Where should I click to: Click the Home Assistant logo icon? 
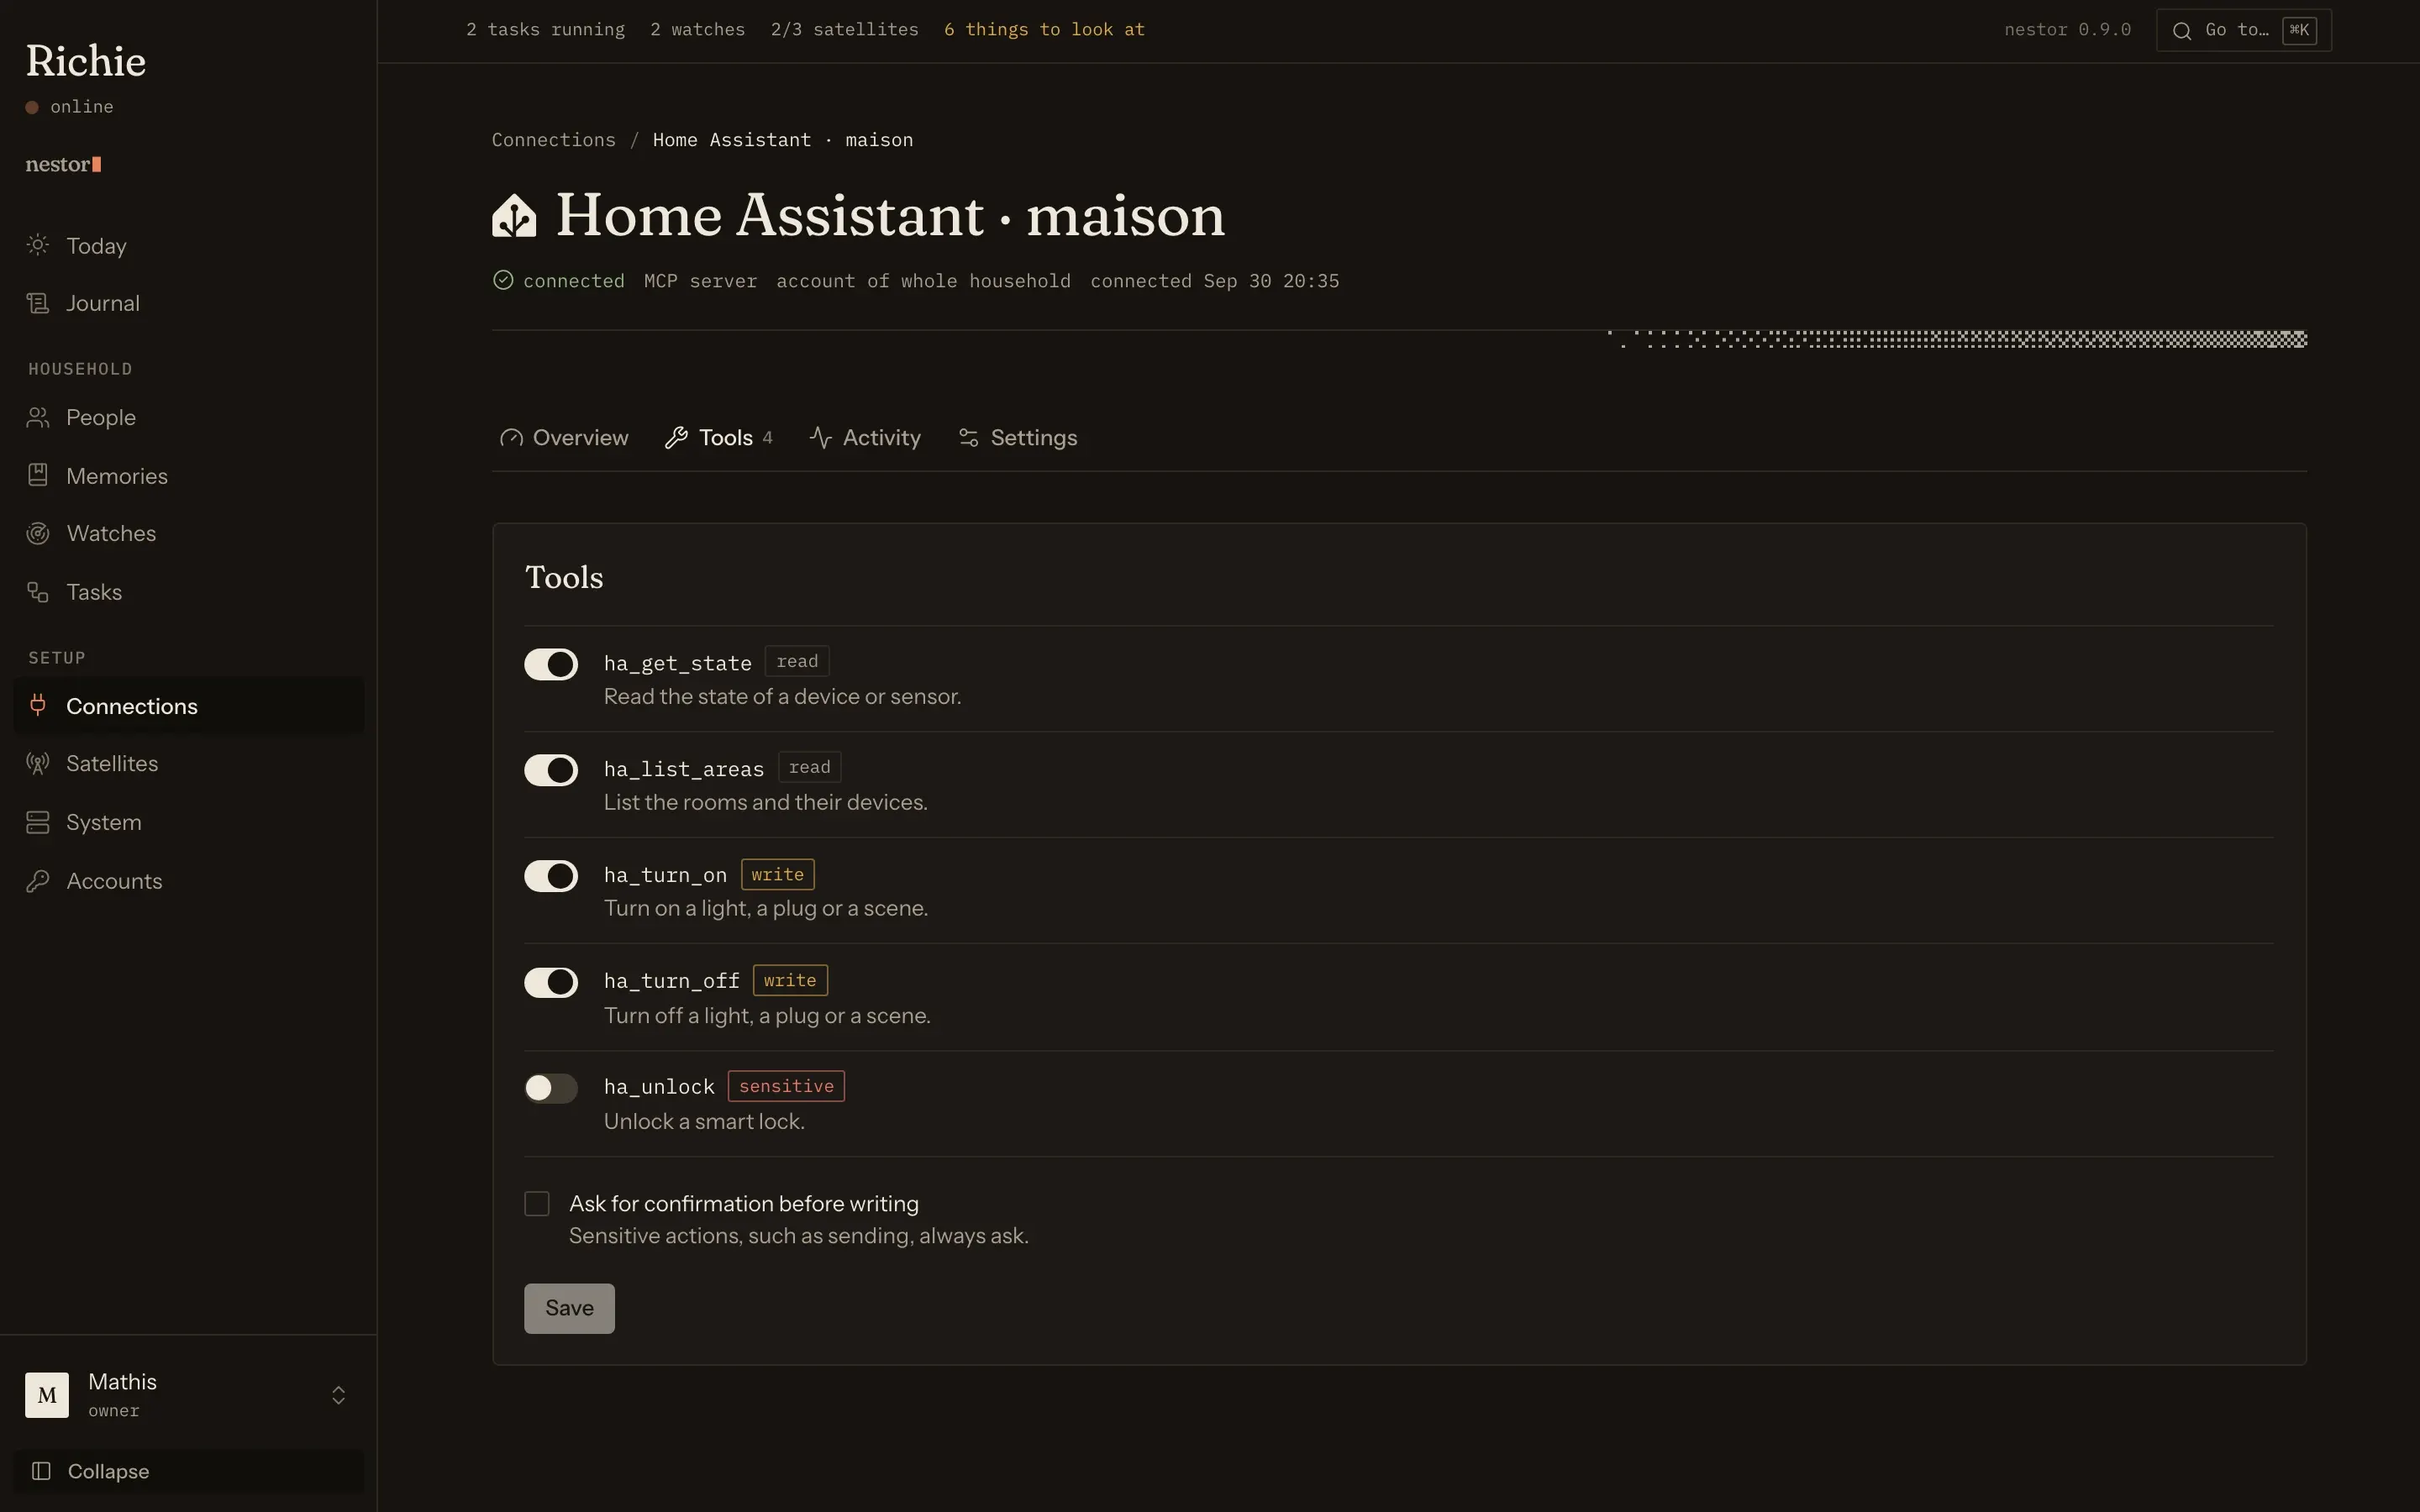point(514,215)
